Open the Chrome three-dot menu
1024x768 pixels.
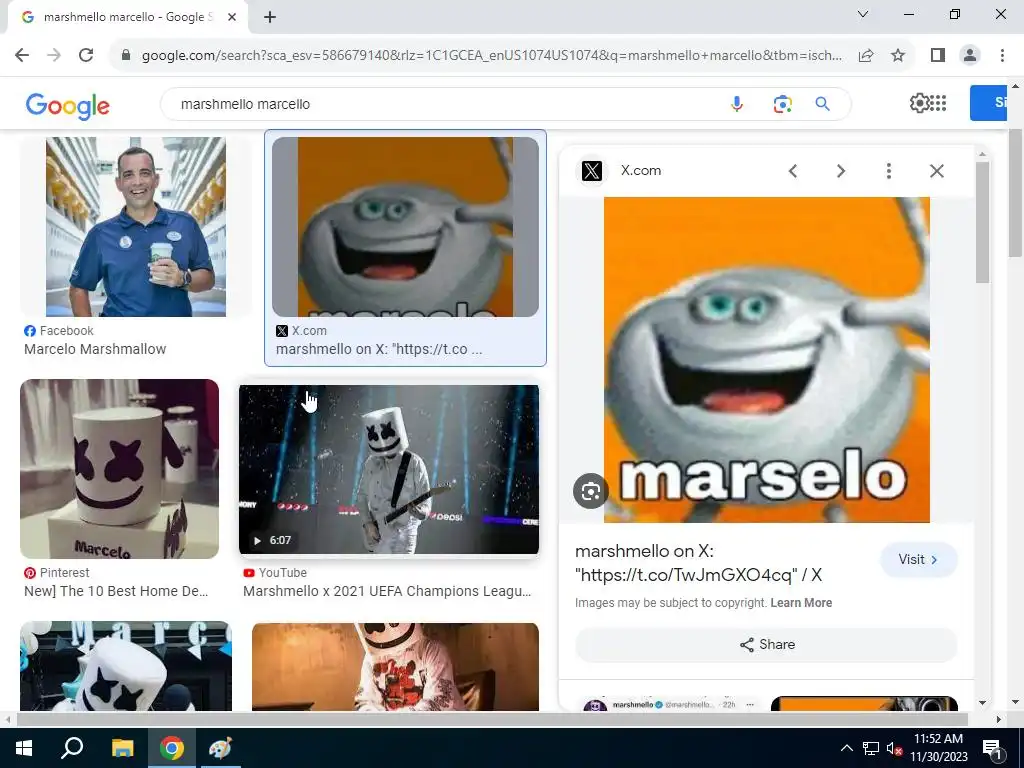(1002, 56)
